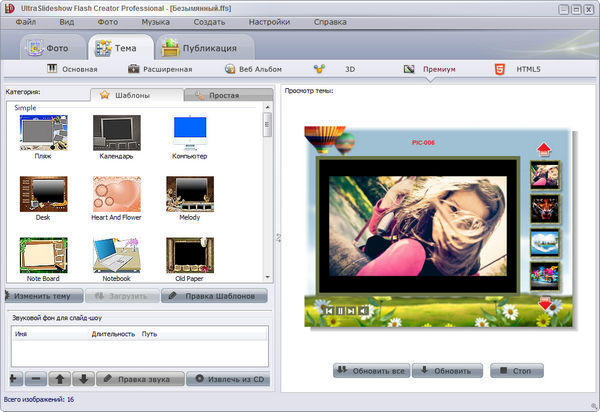The image size is (600, 412).
Task: Select the girl thumbnail in preview strip
Action: 545,175
